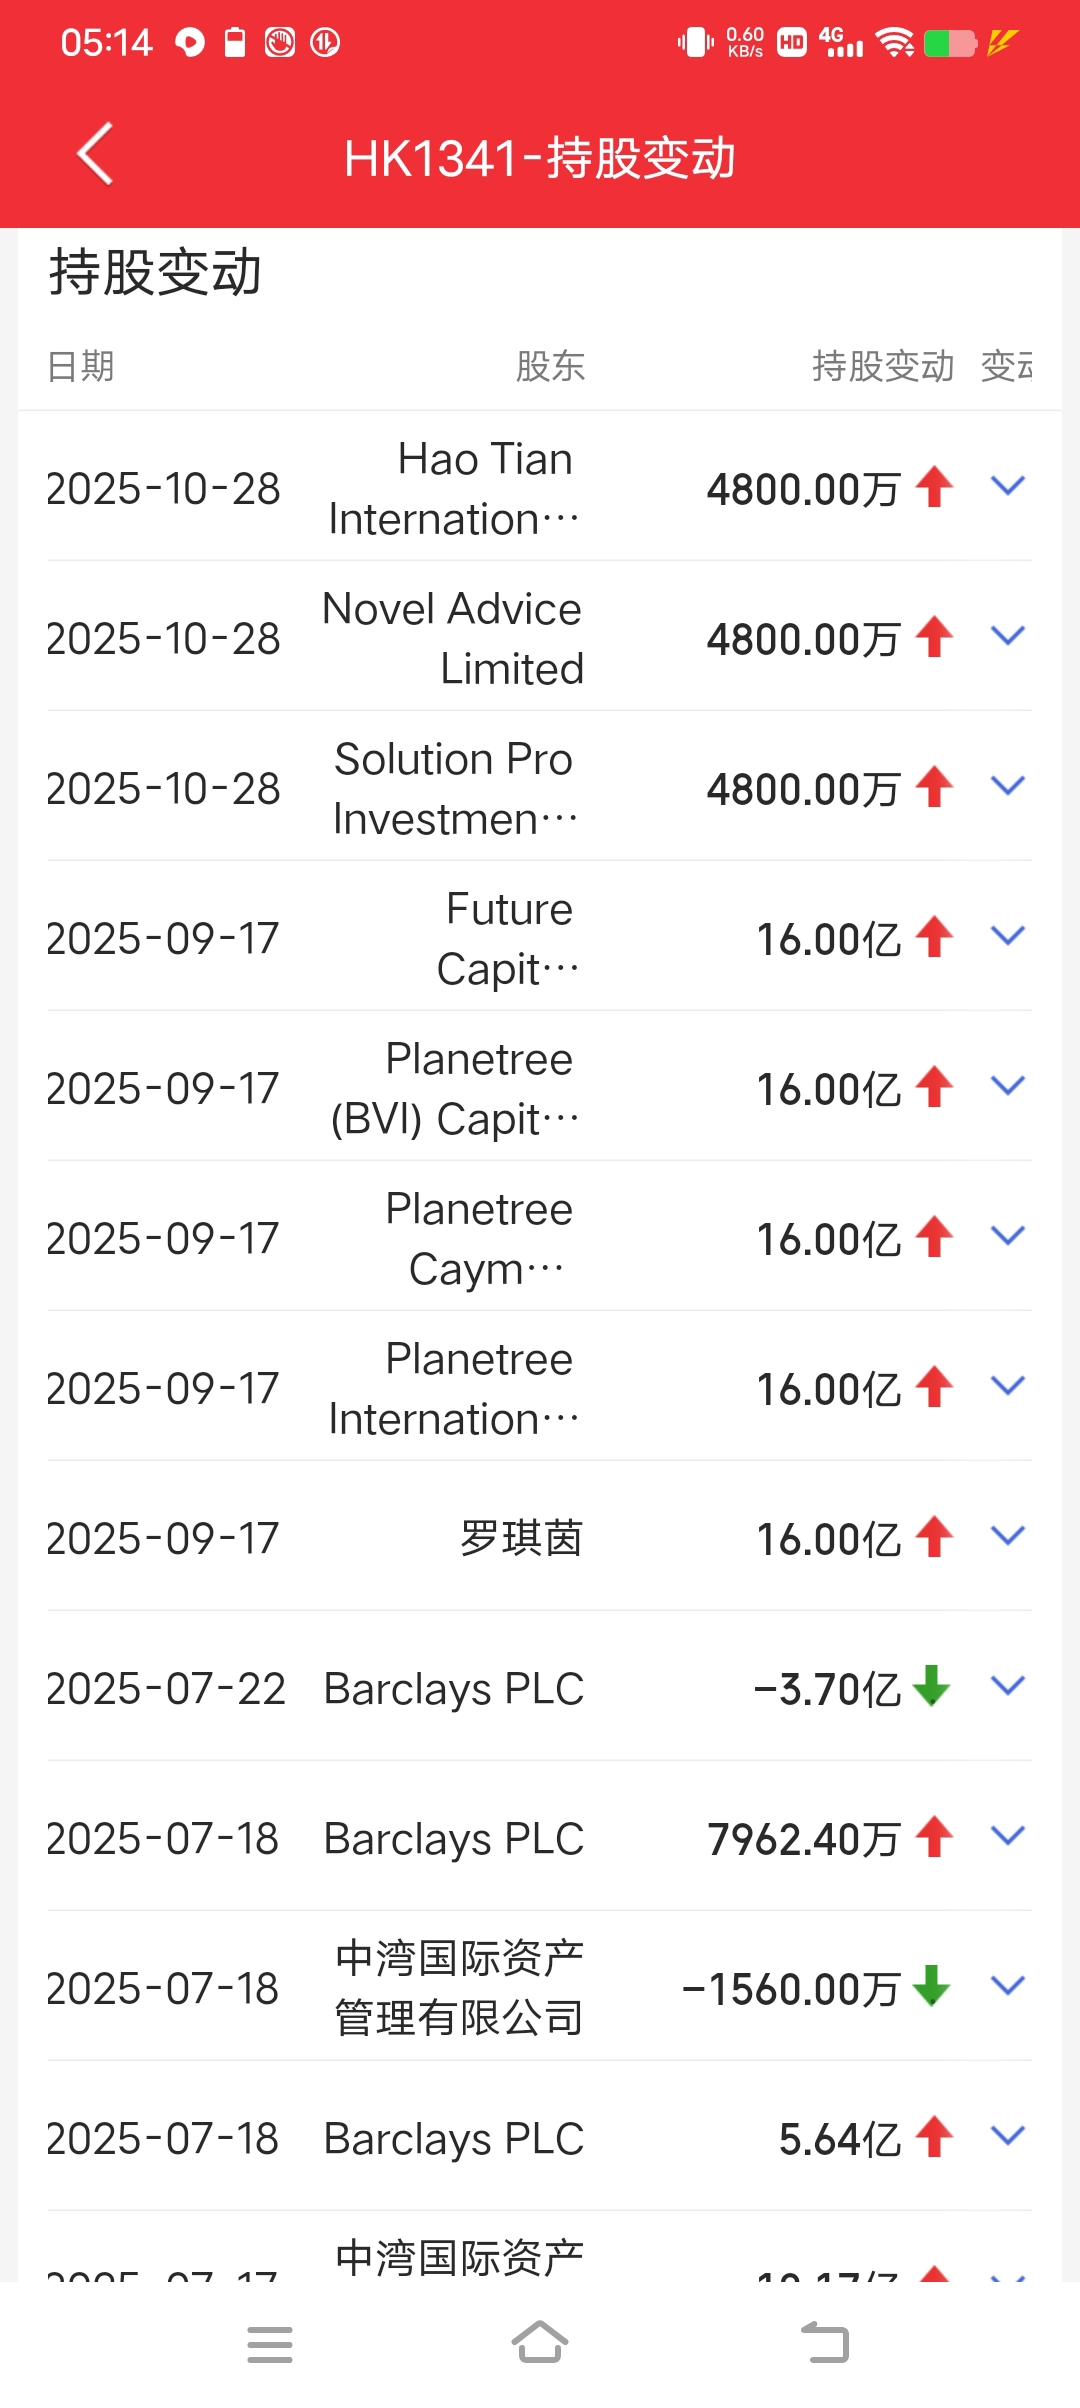Expand the 罗琪茵 shareholder row
Image resolution: width=1080 pixels, height=2408 pixels.
1007,1536
